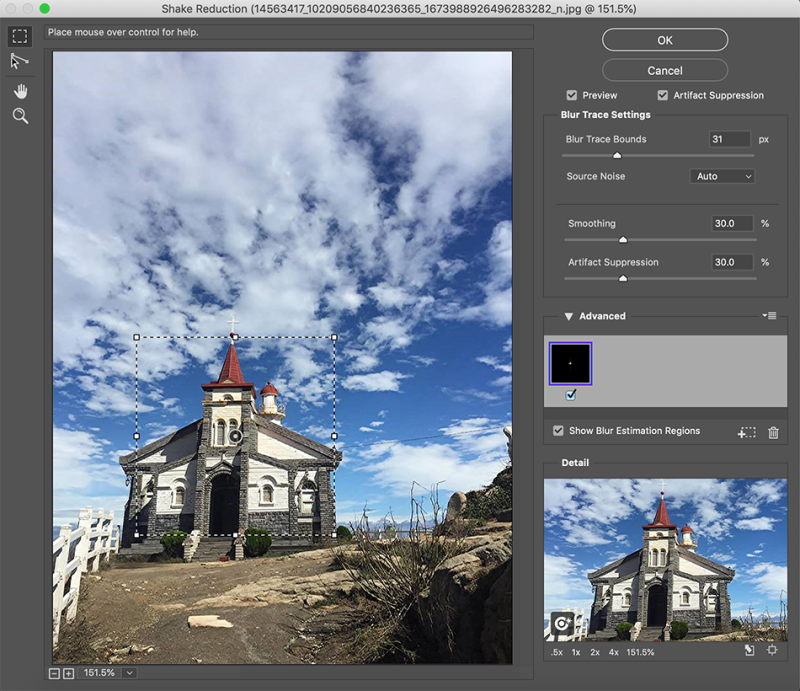The height and width of the screenshot is (691, 800).
Task: Click the Smoothing percentage field
Action: click(733, 224)
